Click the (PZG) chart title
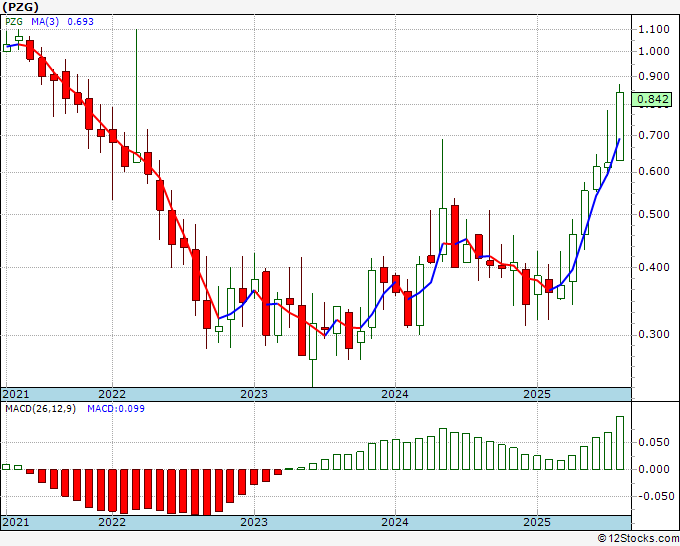 tap(20, 7)
